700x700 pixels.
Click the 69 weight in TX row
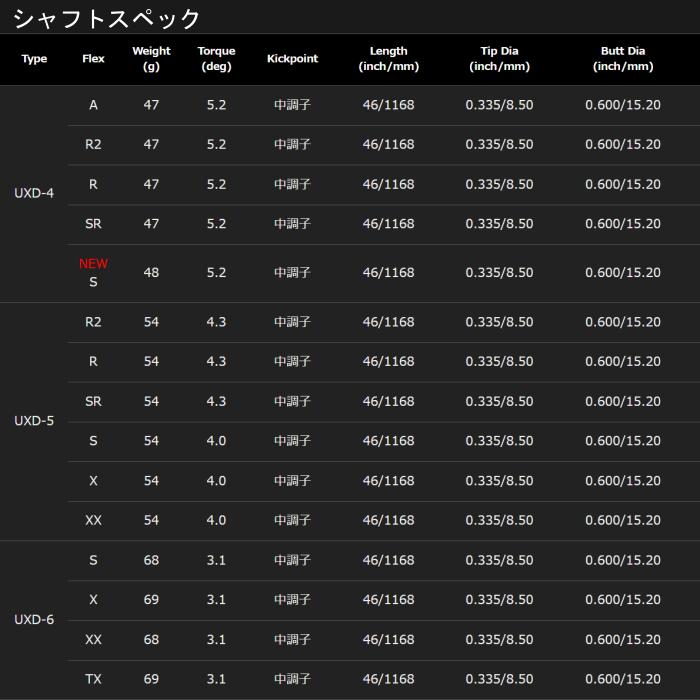(151, 679)
